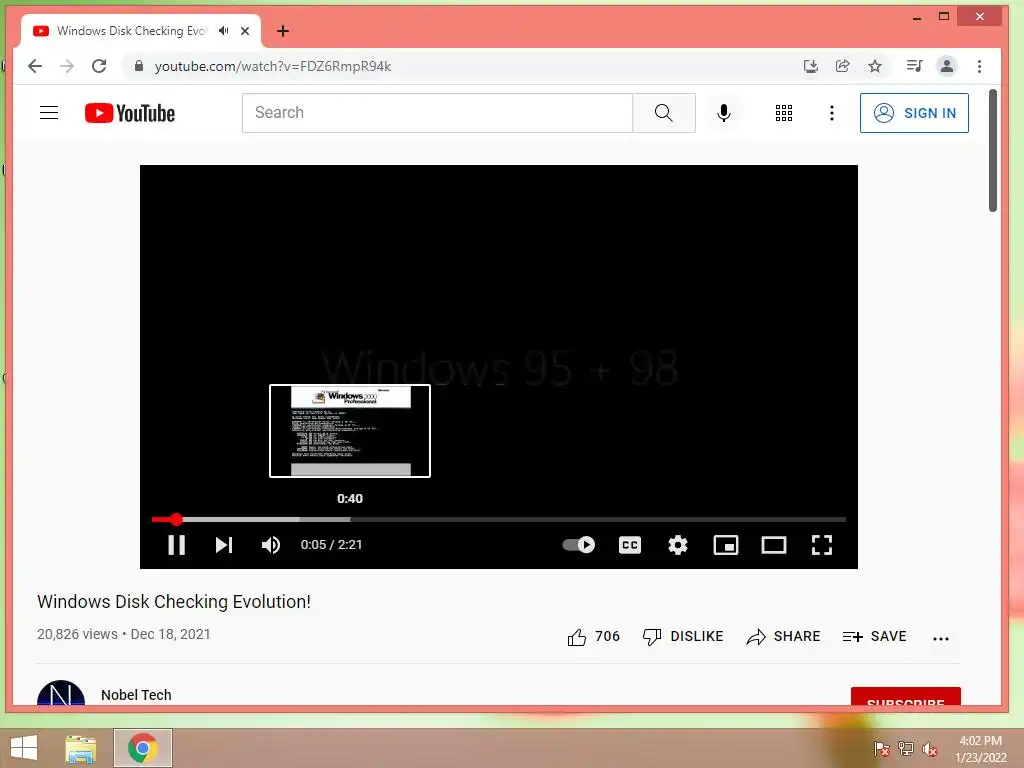The image size is (1024, 768).
Task: Reload the current page
Action: (x=99, y=66)
